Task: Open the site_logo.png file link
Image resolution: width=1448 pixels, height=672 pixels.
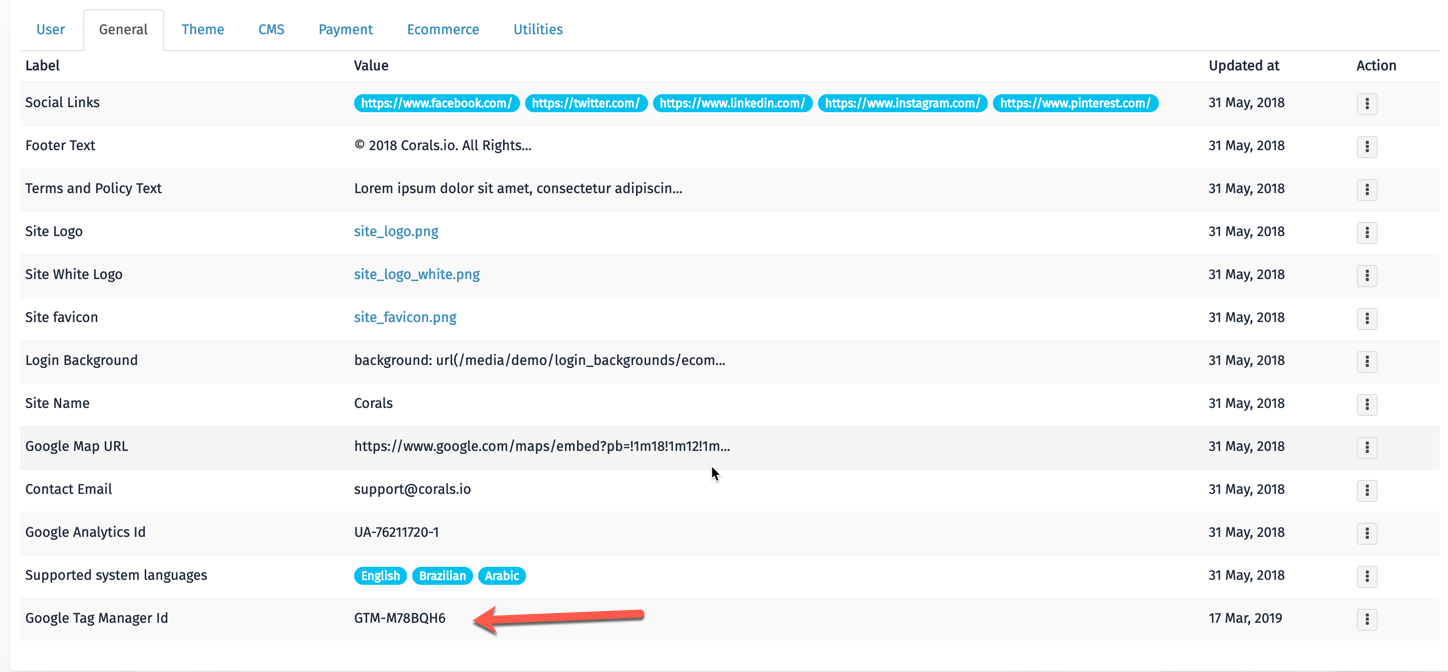Action: click(x=396, y=231)
